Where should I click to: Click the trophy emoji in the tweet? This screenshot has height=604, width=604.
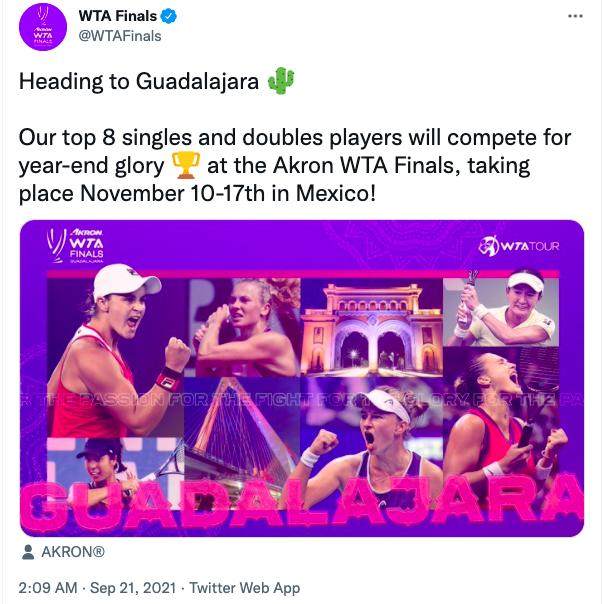(186, 164)
